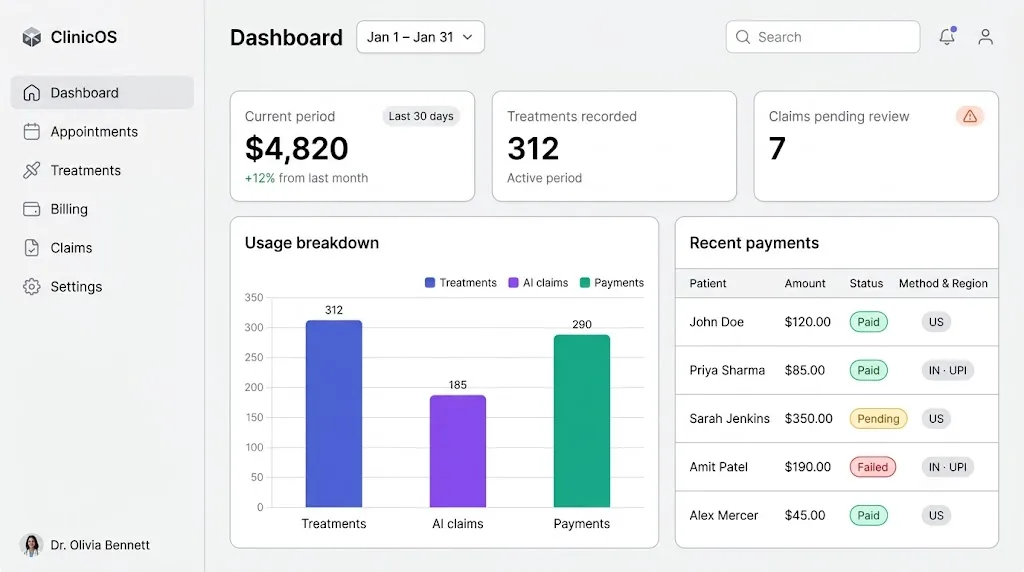
Task: Go to Dashboard in sidebar
Action: pyautogui.click(x=103, y=93)
